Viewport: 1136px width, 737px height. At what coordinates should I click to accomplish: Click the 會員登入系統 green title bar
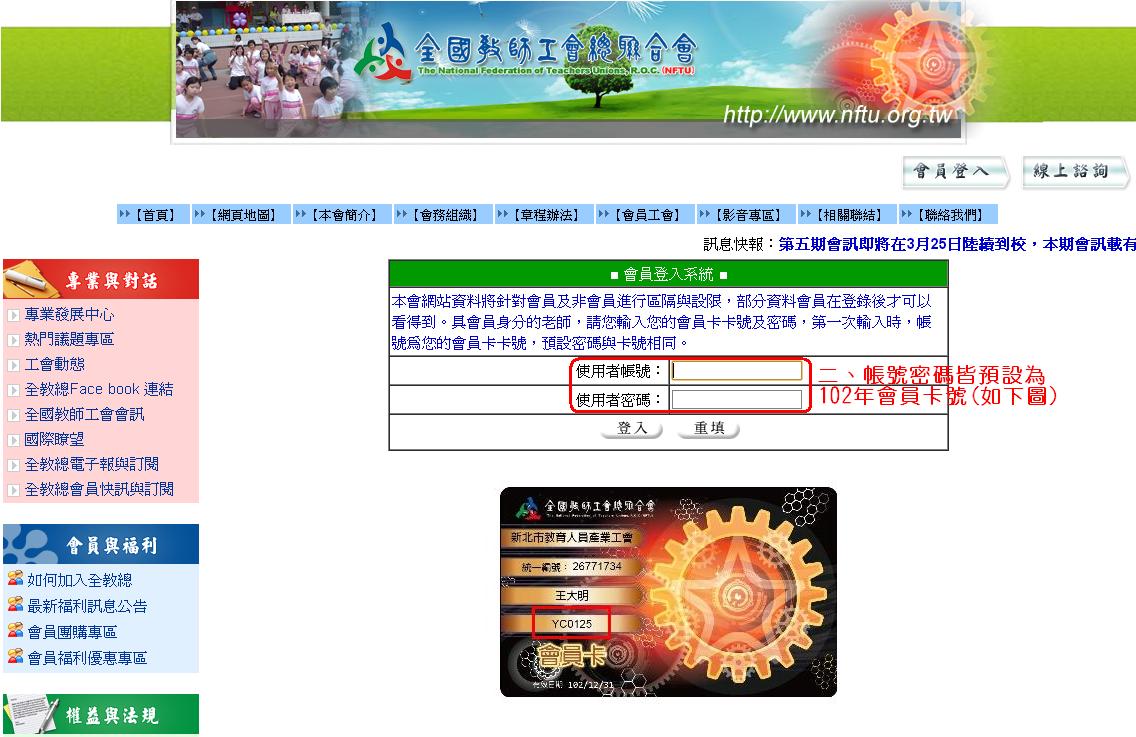(668, 274)
